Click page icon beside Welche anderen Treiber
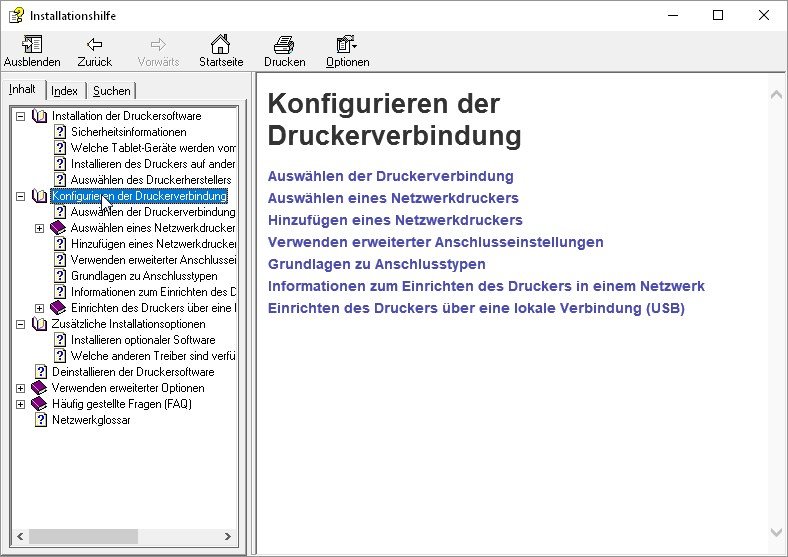The height and width of the screenshot is (557, 788). [x=60, y=356]
